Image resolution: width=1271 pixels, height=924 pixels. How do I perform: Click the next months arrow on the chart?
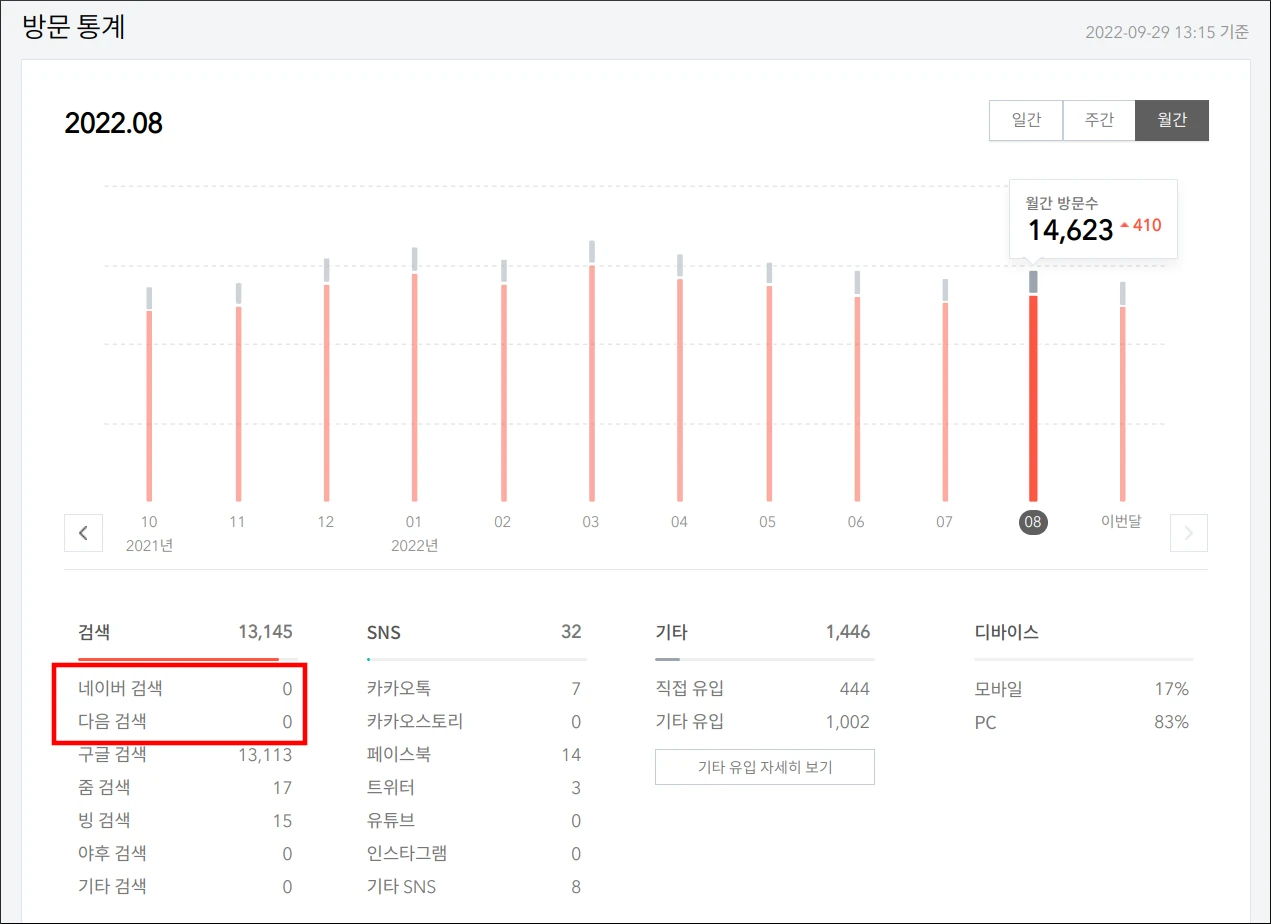click(x=1188, y=533)
